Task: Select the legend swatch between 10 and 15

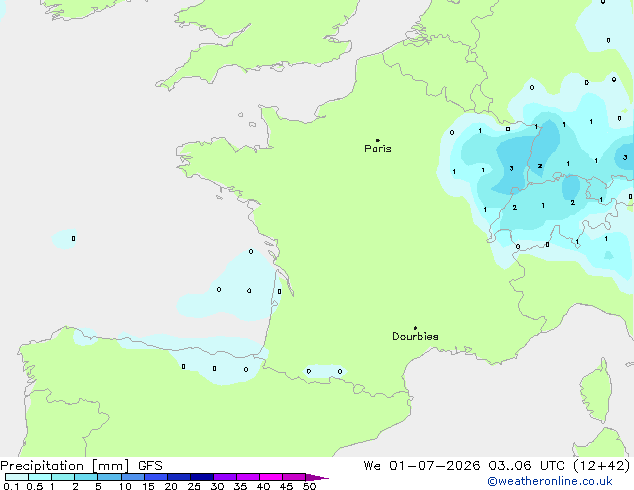Action: tap(133, 477)
